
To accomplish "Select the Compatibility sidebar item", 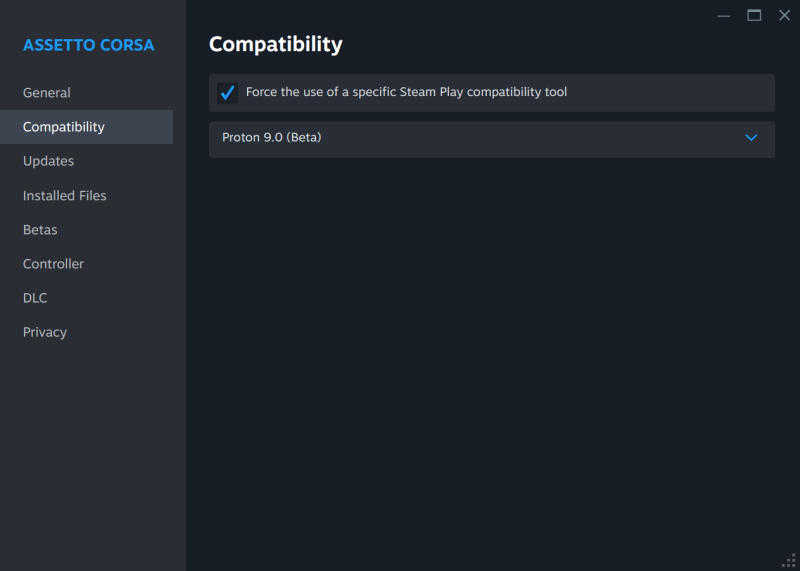I will (64, 127).
